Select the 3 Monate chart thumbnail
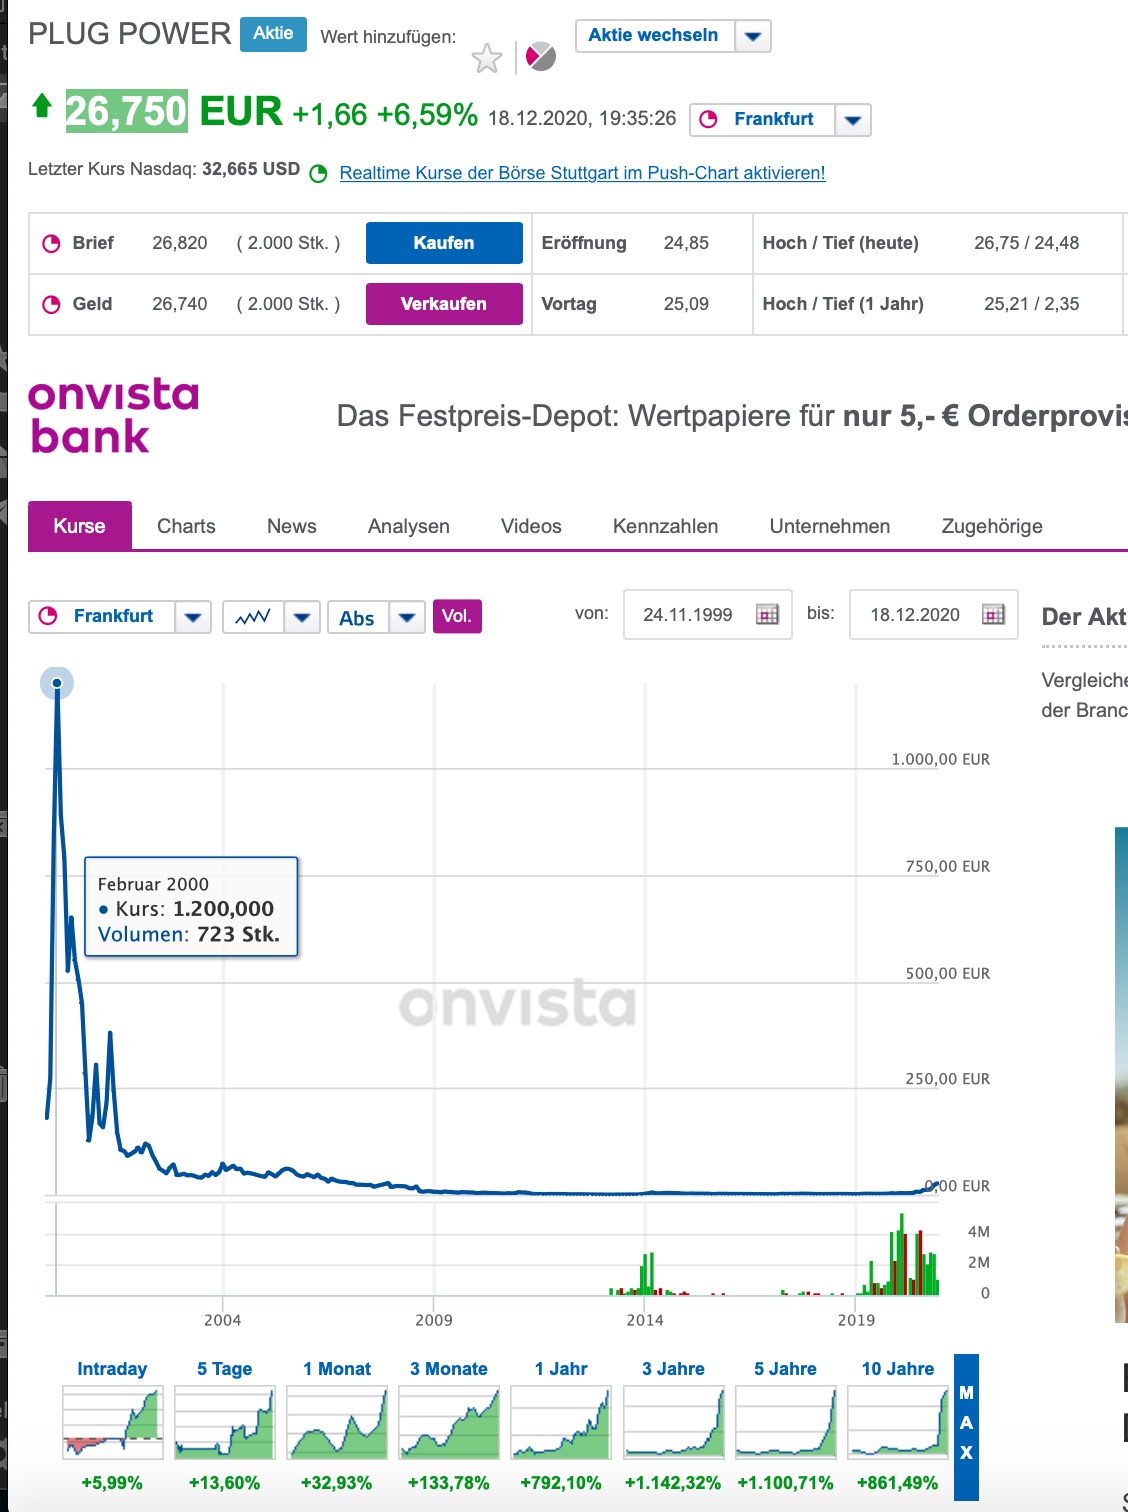This screenshot has height=1512, width=1128. point(449,1423)
